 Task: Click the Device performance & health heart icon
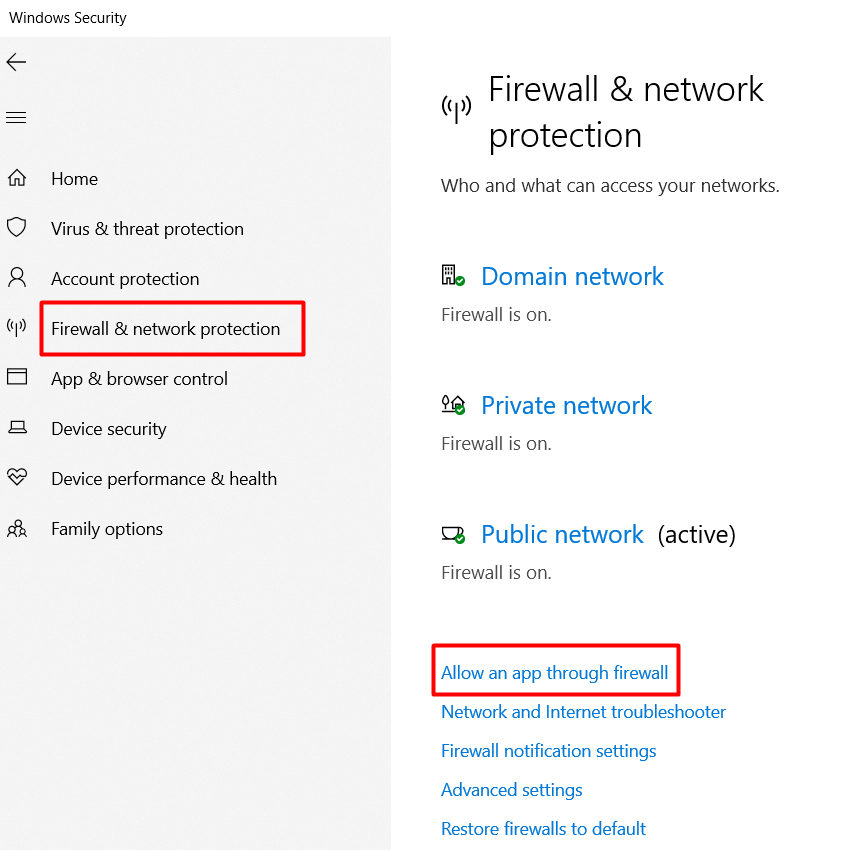coord(17,477)
